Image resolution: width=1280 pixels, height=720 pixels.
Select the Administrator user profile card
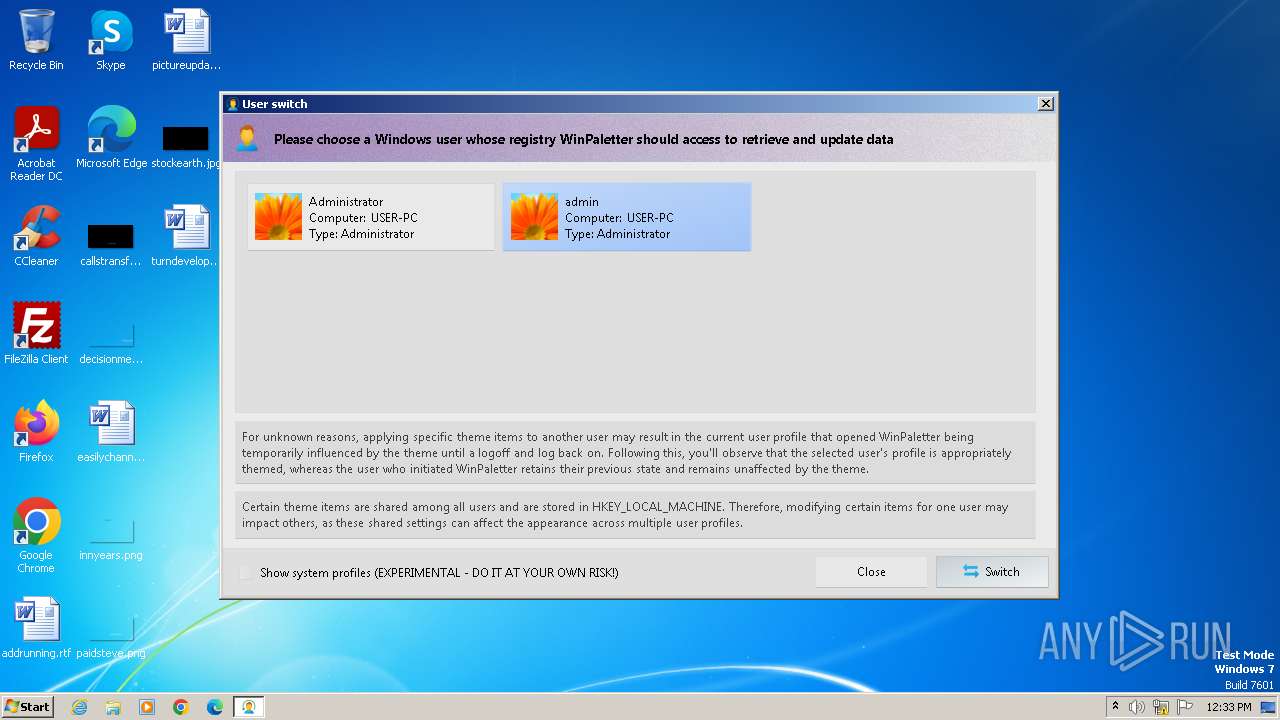[x=371, y=217]
